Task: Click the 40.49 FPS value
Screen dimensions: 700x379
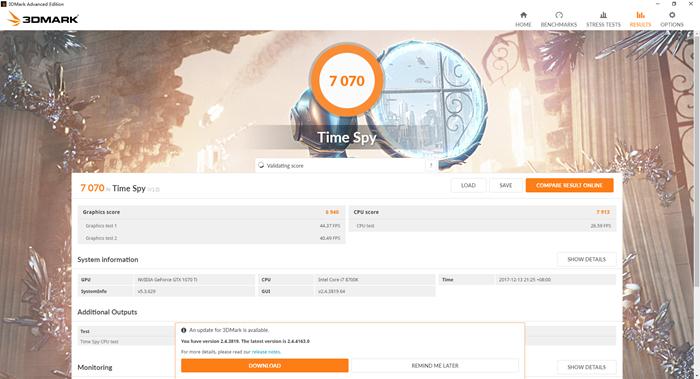Action: 330,238
